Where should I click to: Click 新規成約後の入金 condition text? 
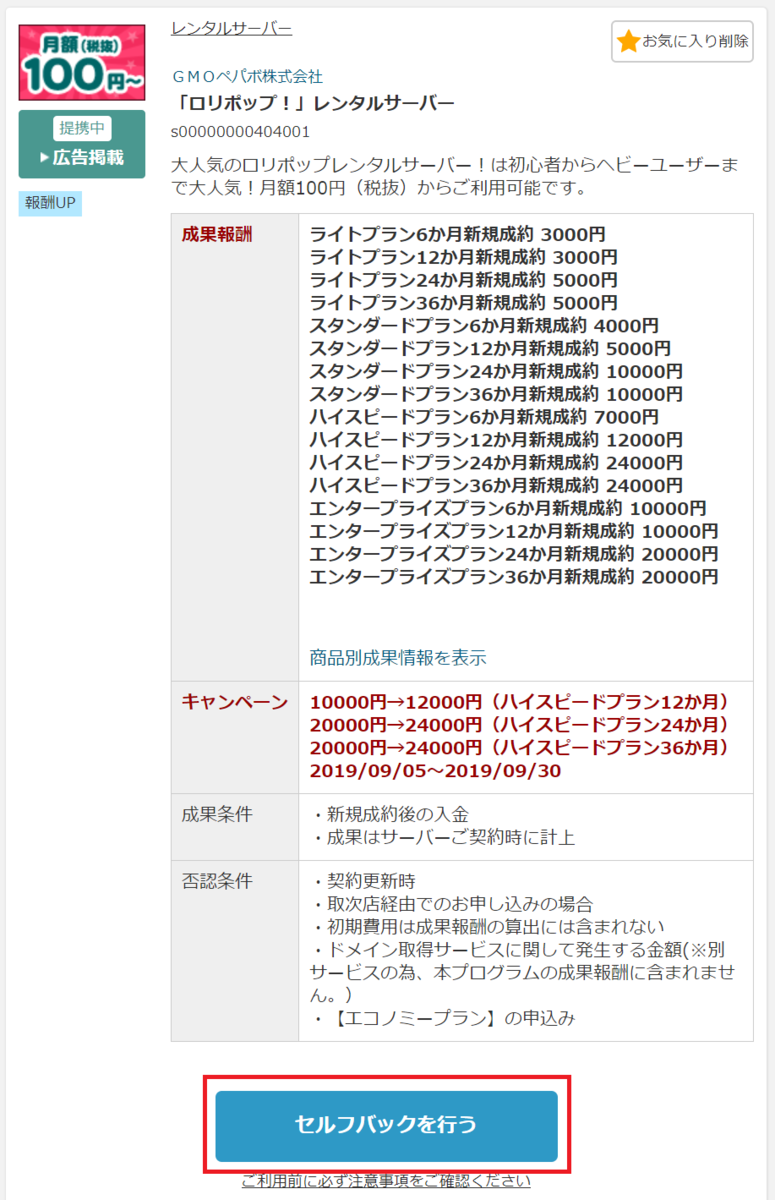coord(389,814)
